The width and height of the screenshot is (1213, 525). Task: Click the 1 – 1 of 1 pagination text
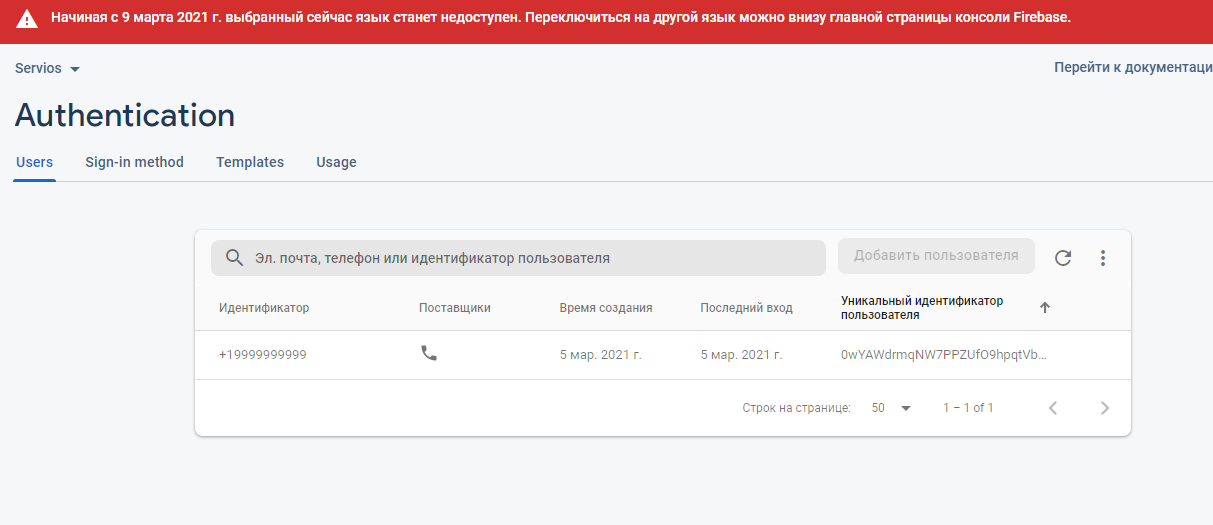(968, 408)
